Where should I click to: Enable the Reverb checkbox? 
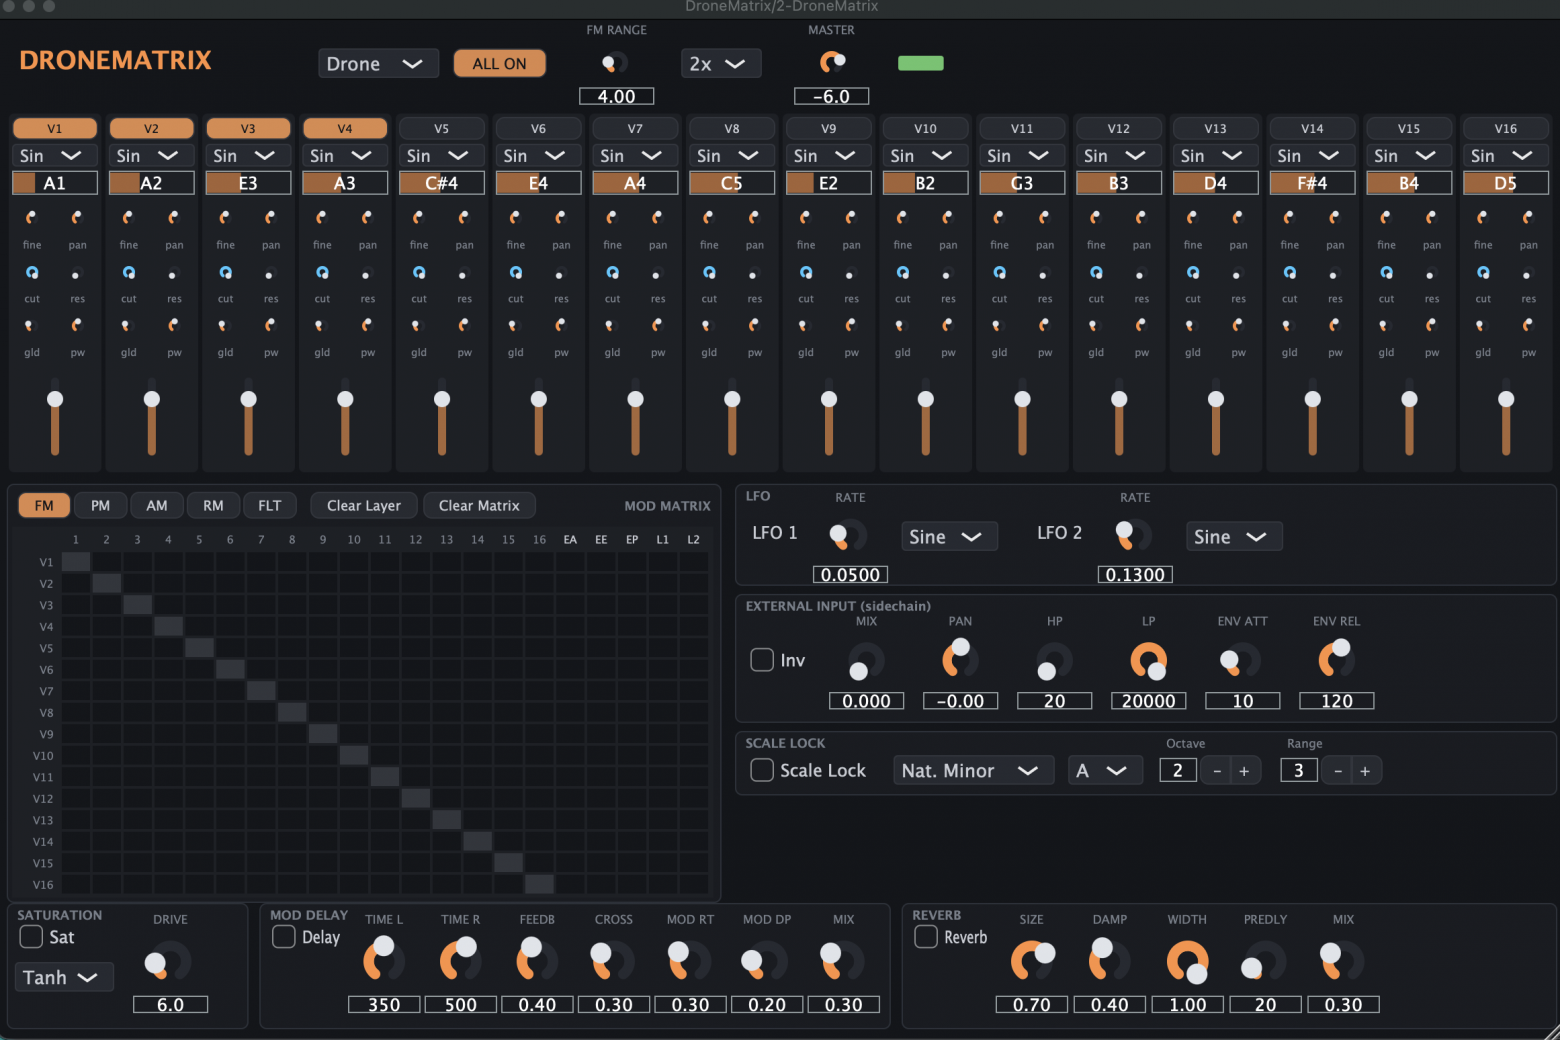pyautogui.click(x=926, y=937)
